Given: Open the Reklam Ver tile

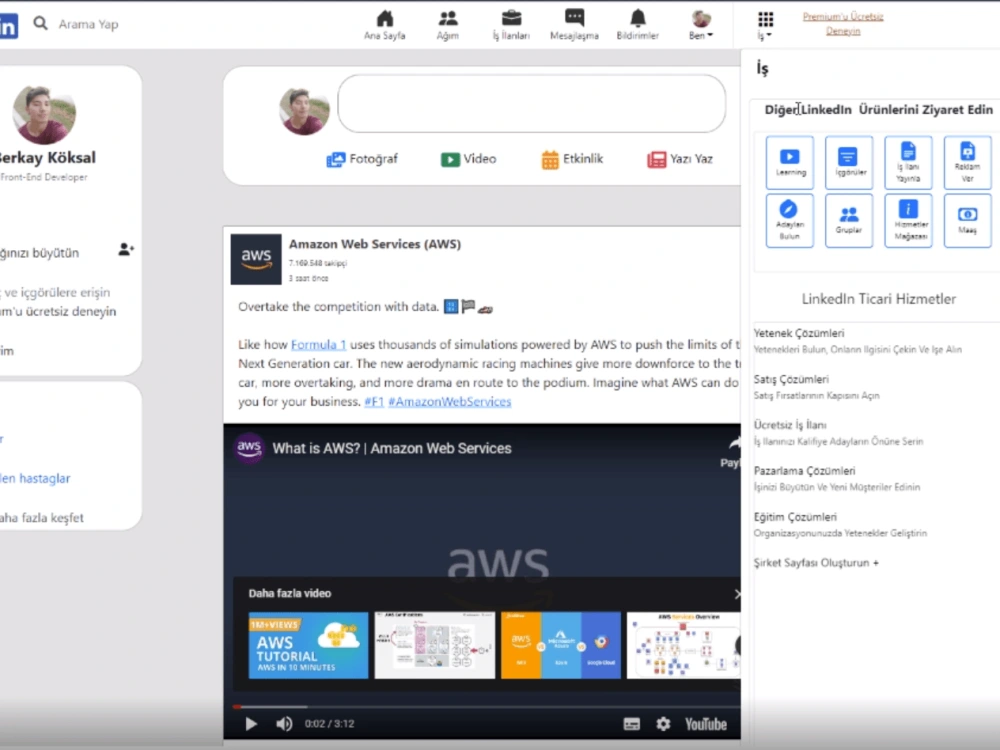Looking at the screenshot, I should tap(967, 162).
